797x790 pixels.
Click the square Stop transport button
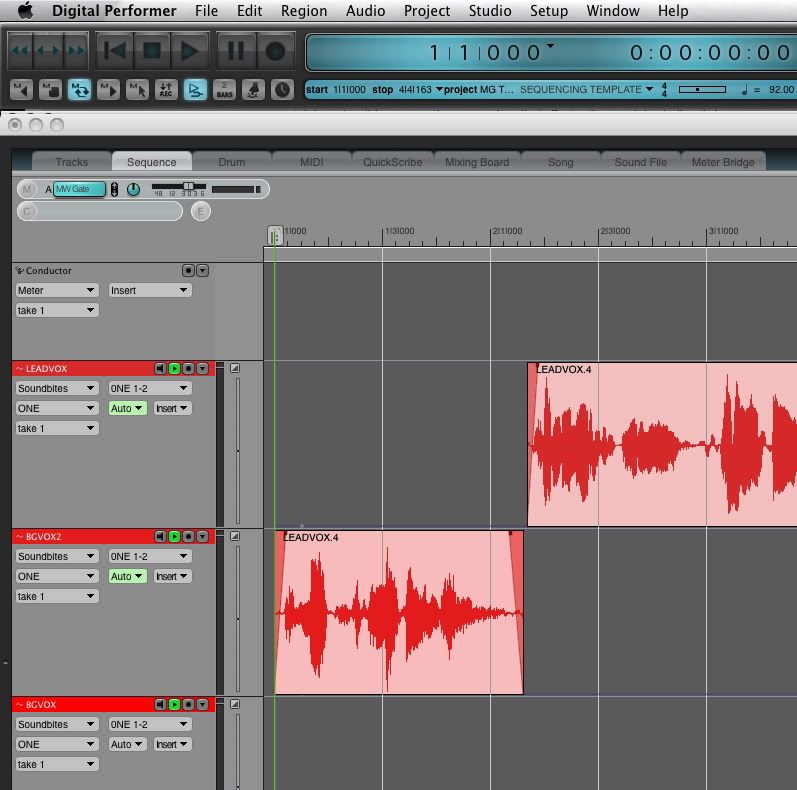[152, 50]
